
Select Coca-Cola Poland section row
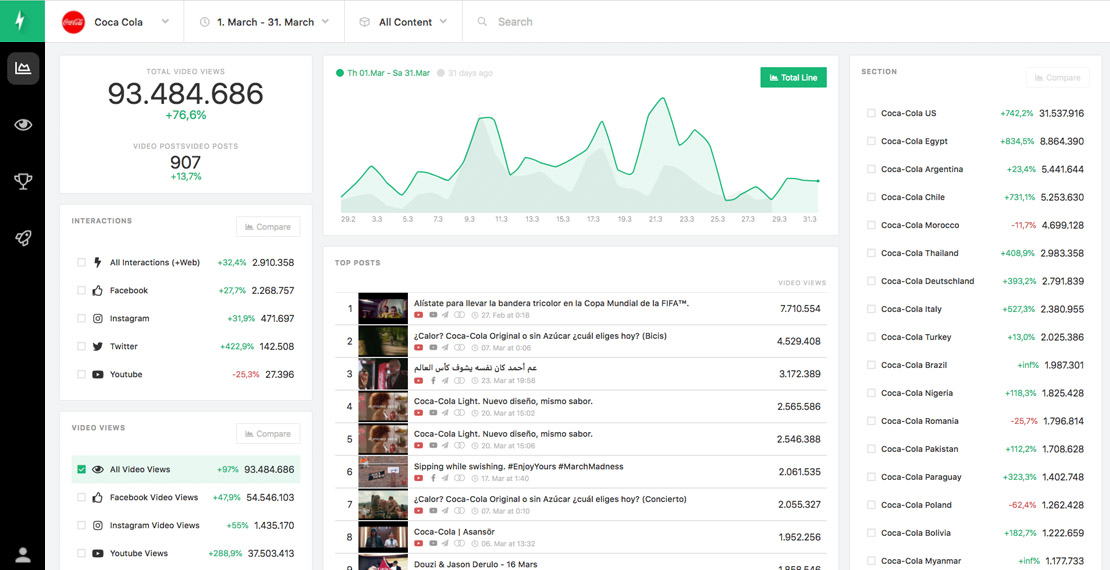(x=975, y=505)
